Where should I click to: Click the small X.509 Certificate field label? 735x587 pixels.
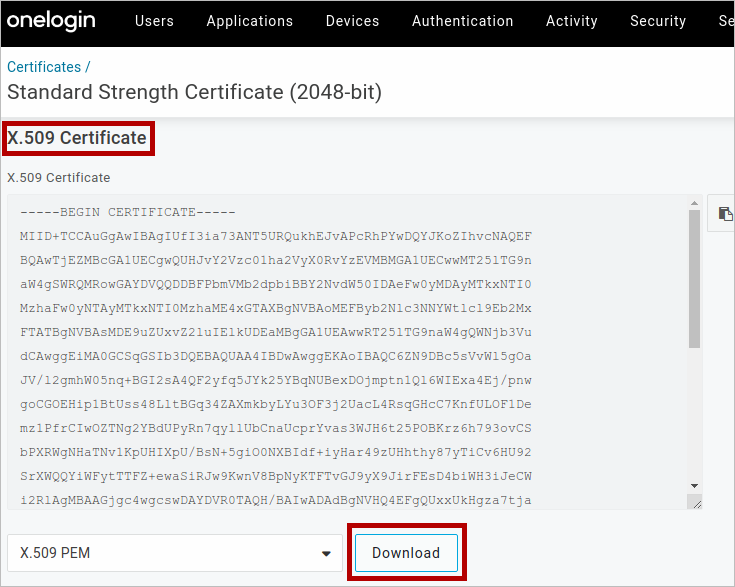click(x=58, y=177)
